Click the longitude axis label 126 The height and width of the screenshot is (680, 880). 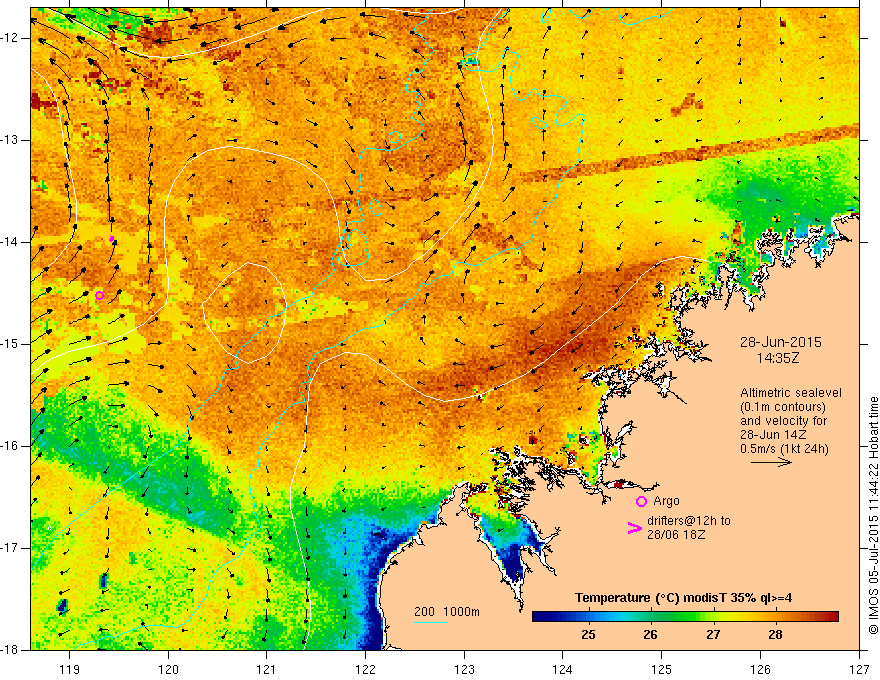[760, 669]
